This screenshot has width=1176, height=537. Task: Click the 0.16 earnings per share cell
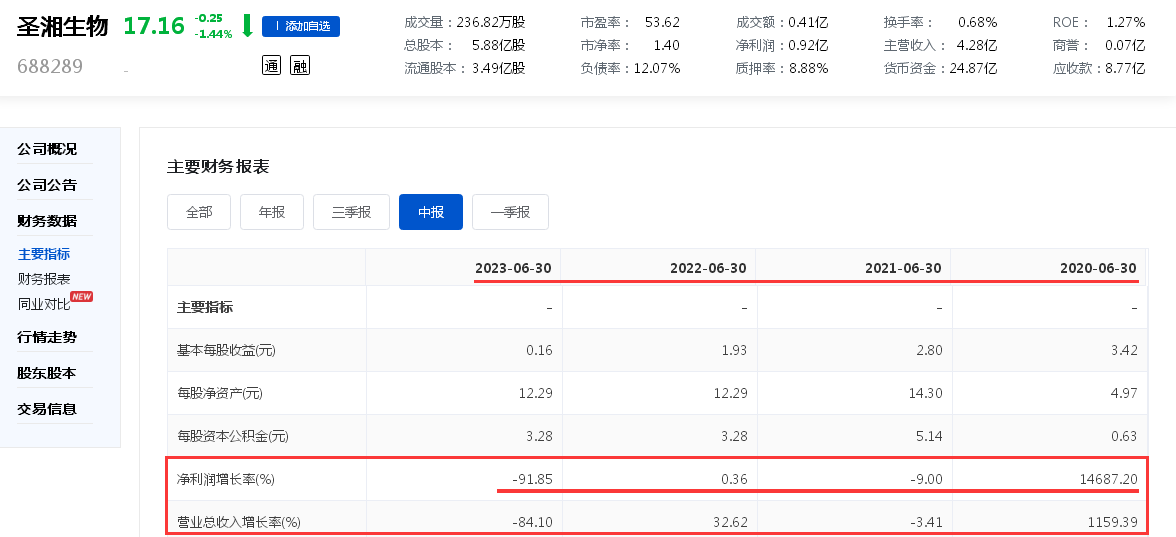click(540, 350)
